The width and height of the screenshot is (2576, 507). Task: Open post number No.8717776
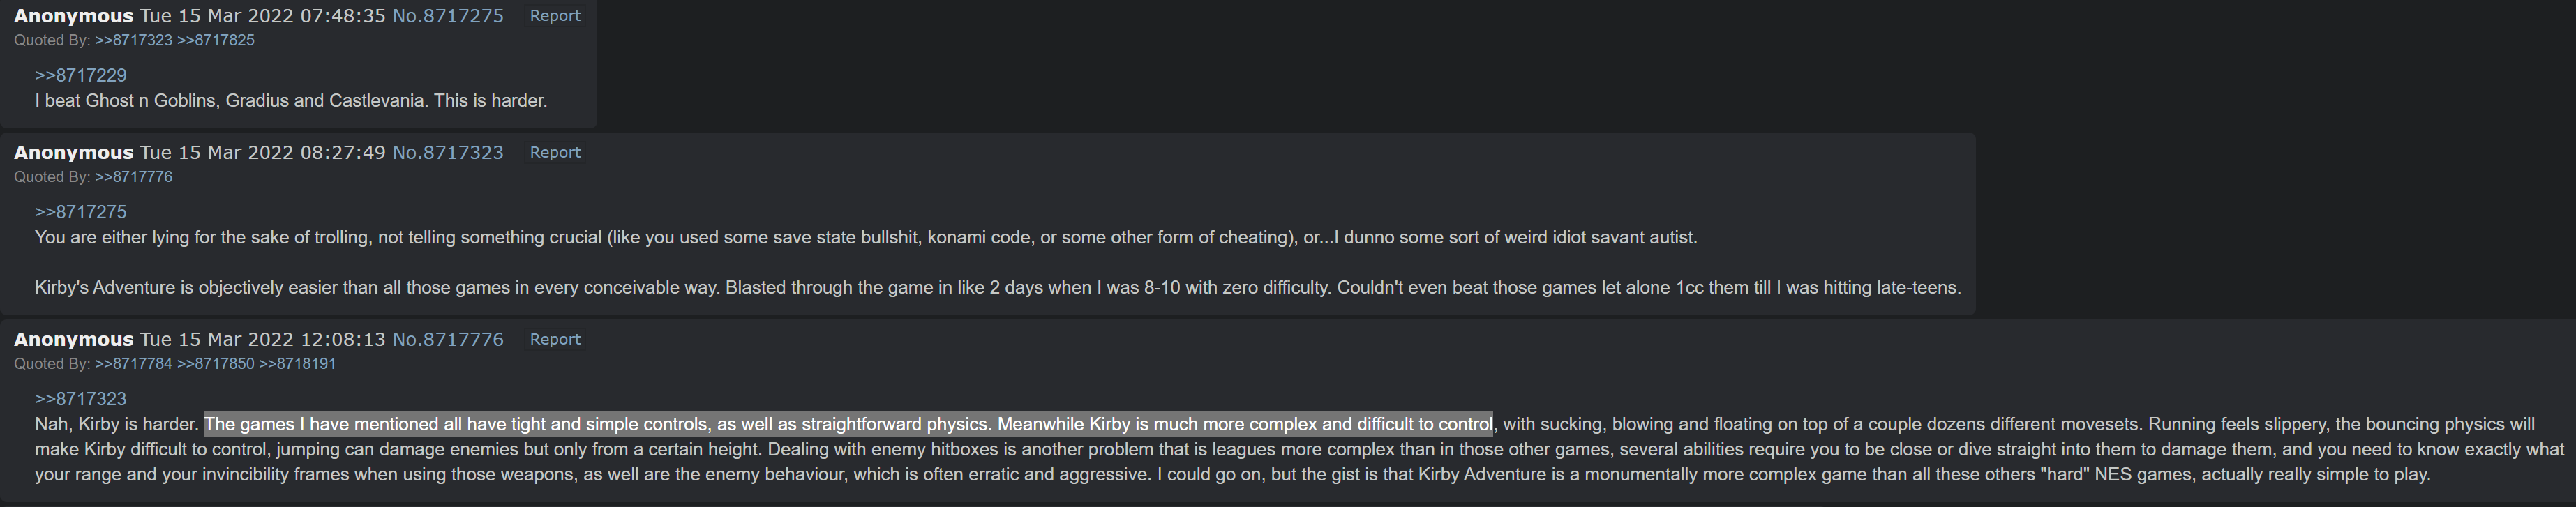pyautogui.click(x=448, y=339)
